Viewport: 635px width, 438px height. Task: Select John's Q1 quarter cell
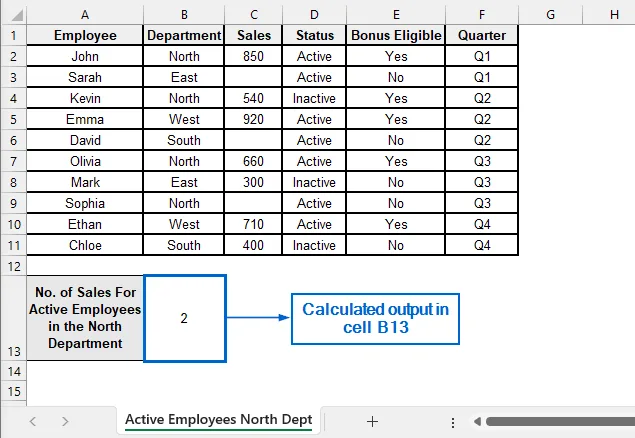click(482, 56)
